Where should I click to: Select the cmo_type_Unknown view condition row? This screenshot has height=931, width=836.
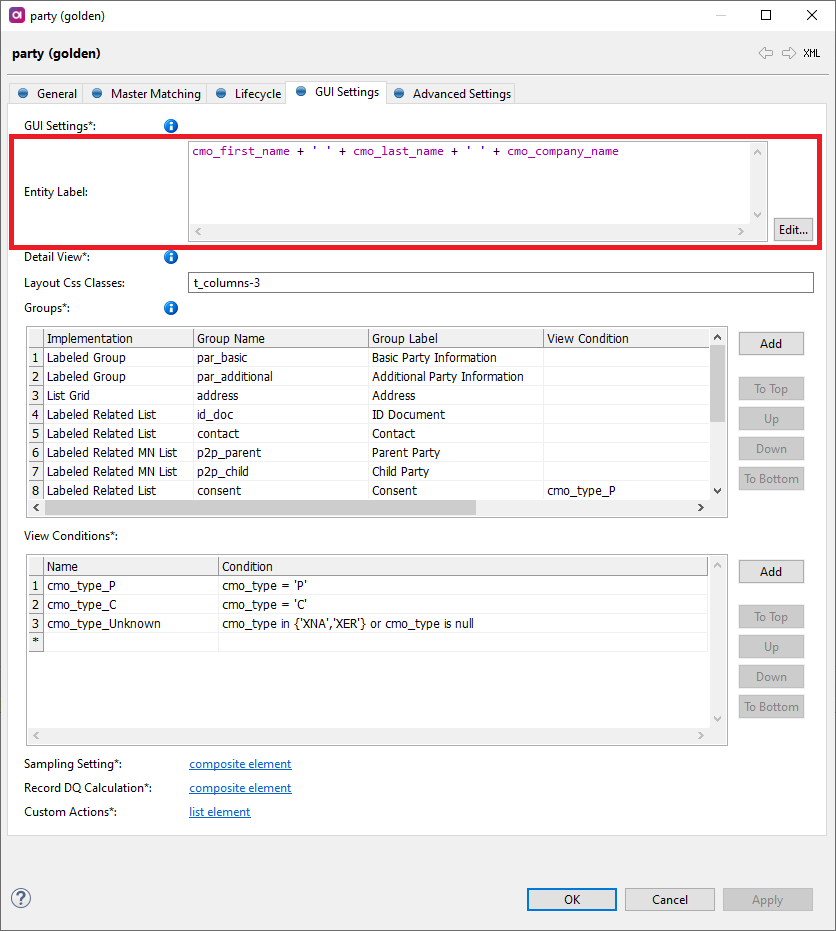(x=104, y=623)
